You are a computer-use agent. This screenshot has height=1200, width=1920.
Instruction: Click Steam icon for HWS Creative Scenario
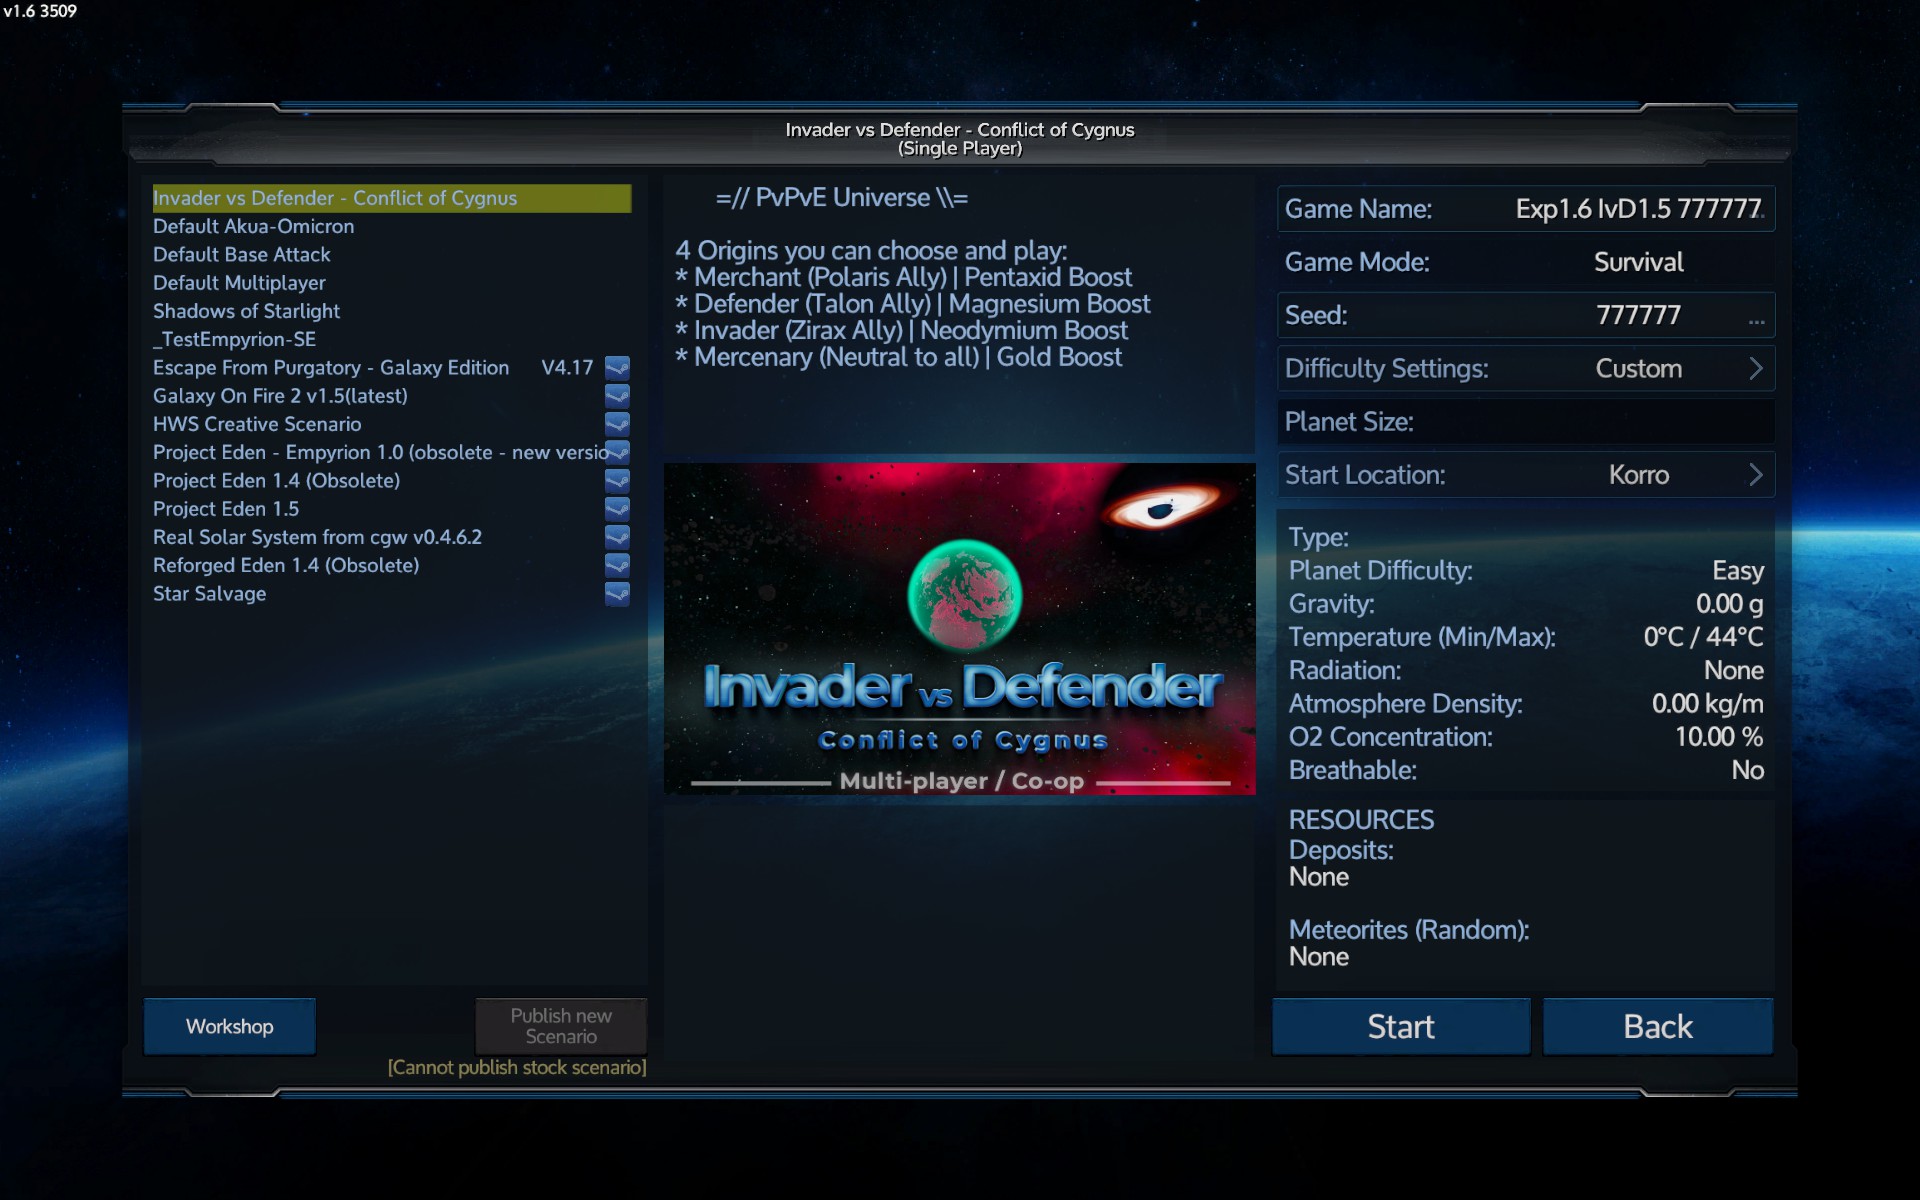click(x=617, y=424)
